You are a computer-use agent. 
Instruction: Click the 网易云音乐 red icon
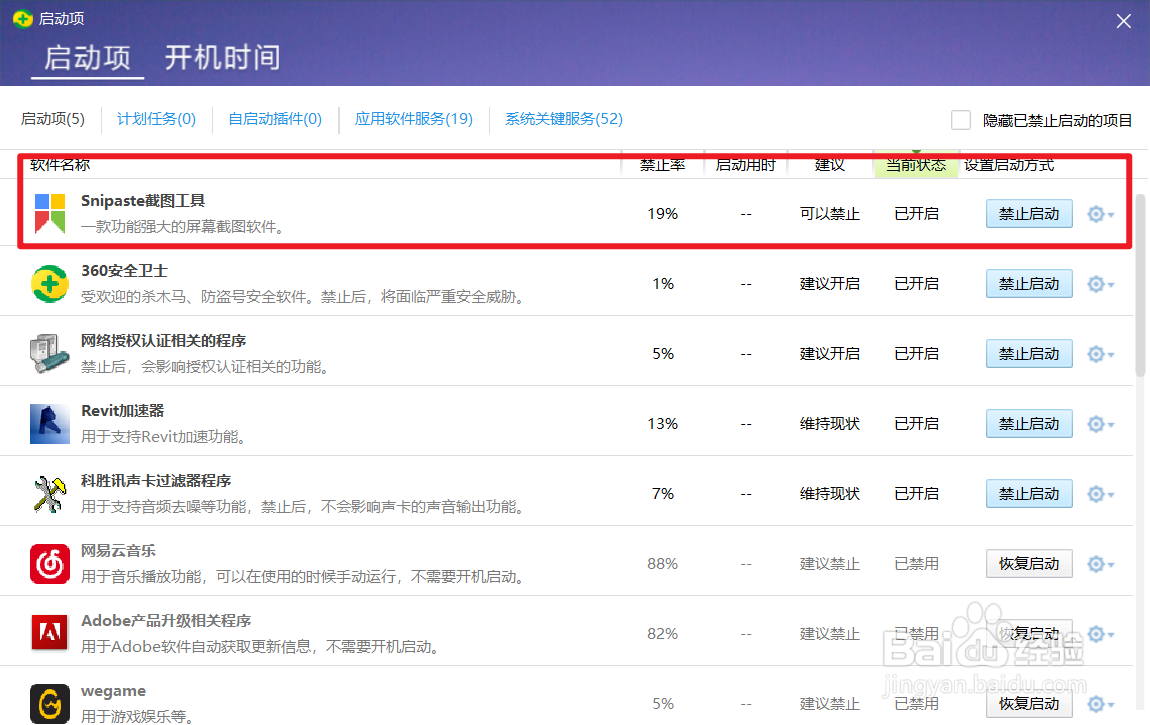coord(50,564)
